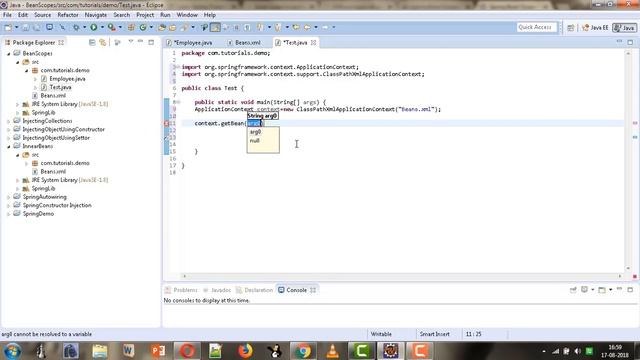Screen dimensions: 640x360
Task: Switch to the Beans.xml editor tab
Action: coord(244,42)
